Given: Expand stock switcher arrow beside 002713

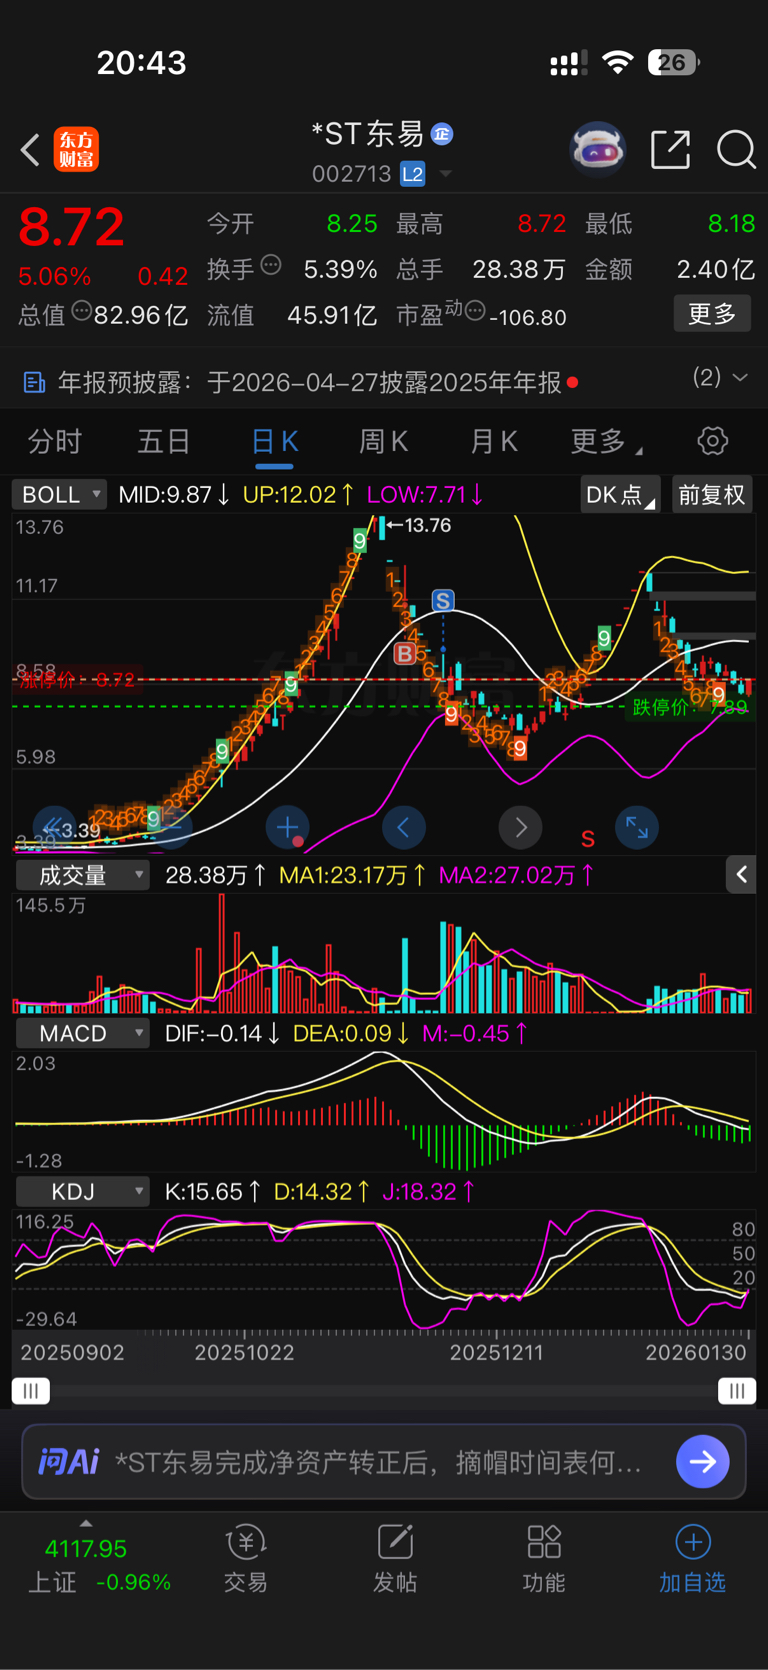Looking at the screenshot, I should 446,174.
